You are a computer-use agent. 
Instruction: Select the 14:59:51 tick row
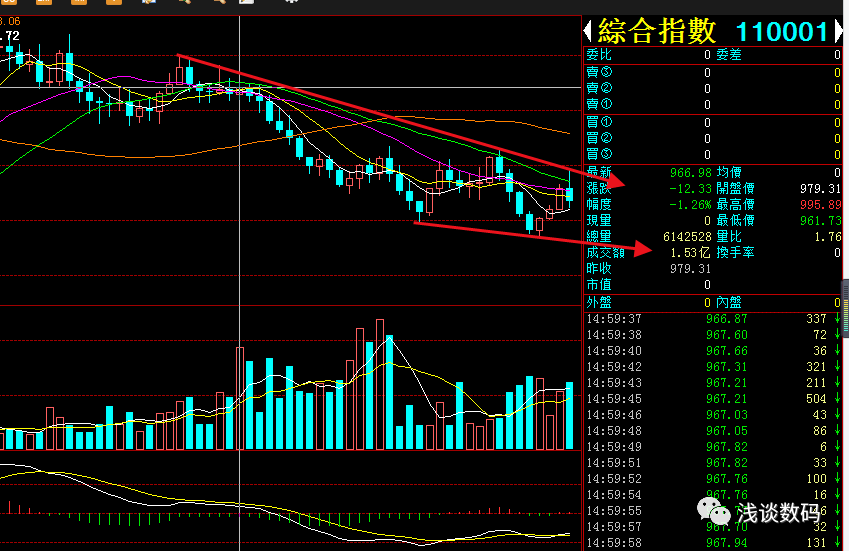(713, 463)
